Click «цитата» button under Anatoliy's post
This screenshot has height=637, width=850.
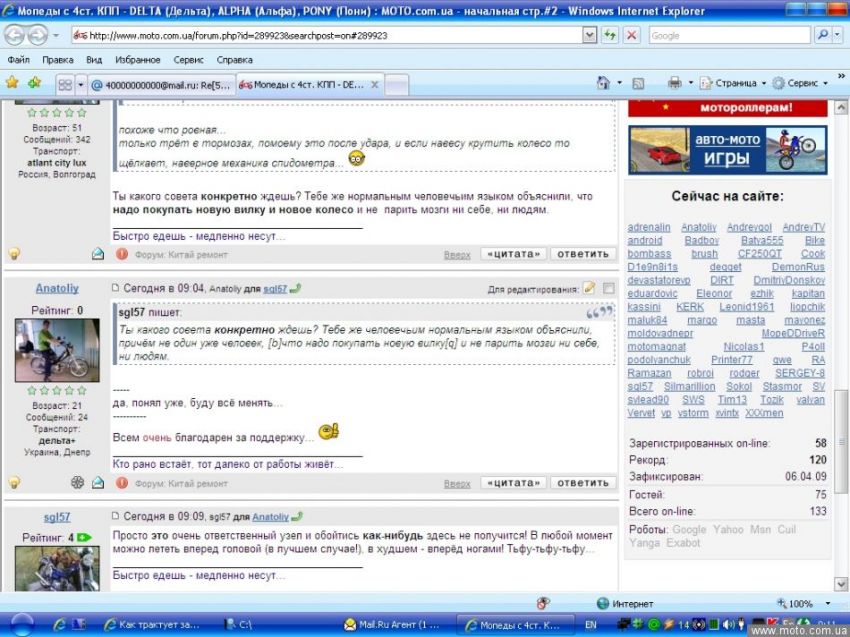pyautogui.click(x=513, y=483)
